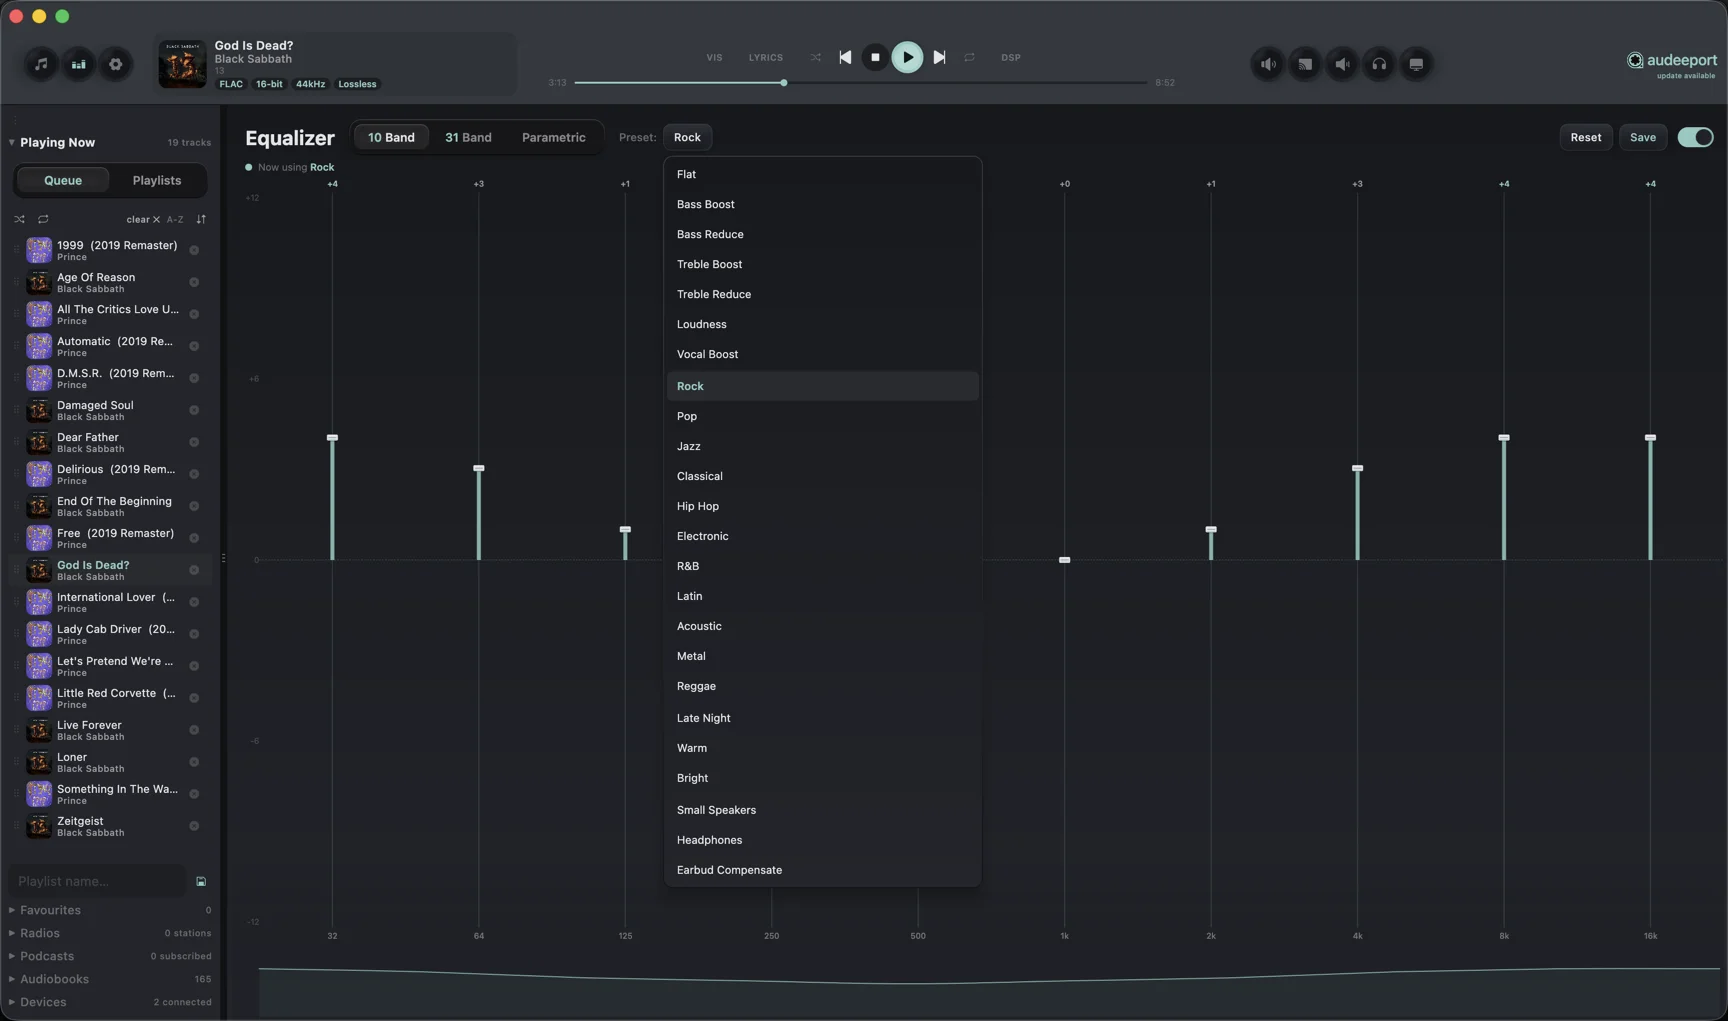This screenshot has width=1728, height=1021.
Task: Select the Playlists tab
Action: click(157, 180)
